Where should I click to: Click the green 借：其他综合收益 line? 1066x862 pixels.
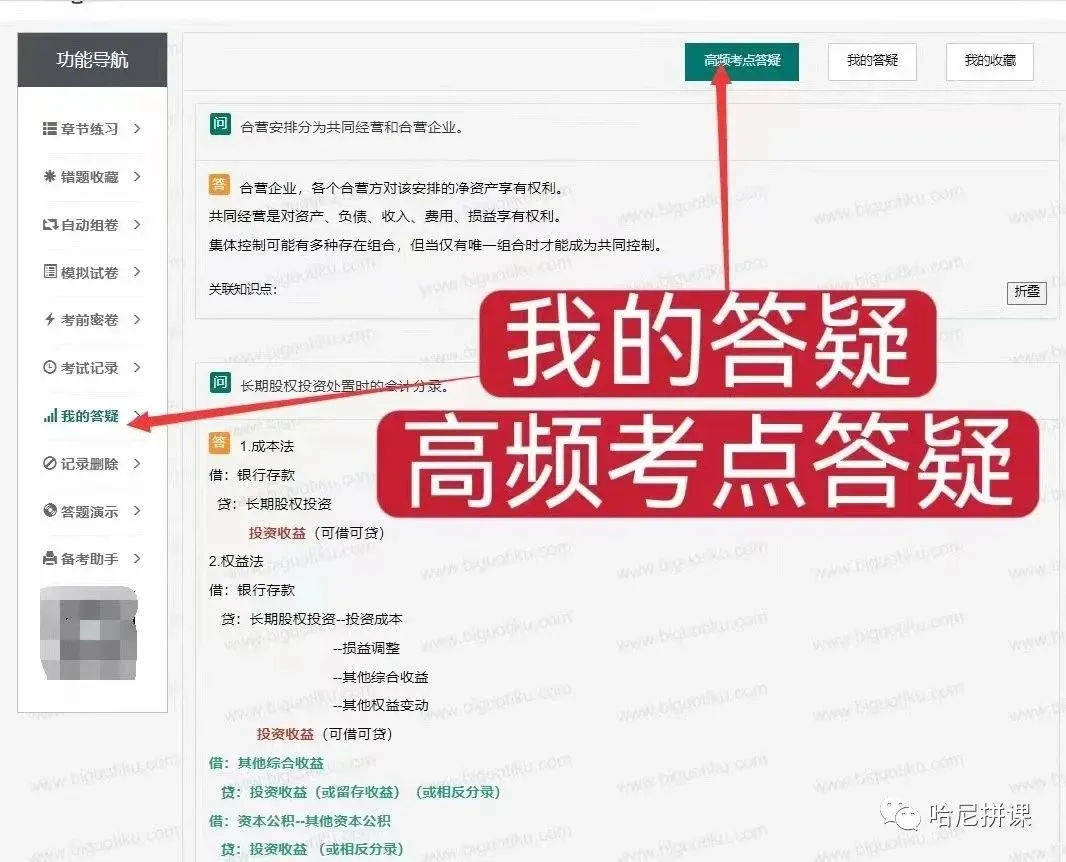click(266, 763)
